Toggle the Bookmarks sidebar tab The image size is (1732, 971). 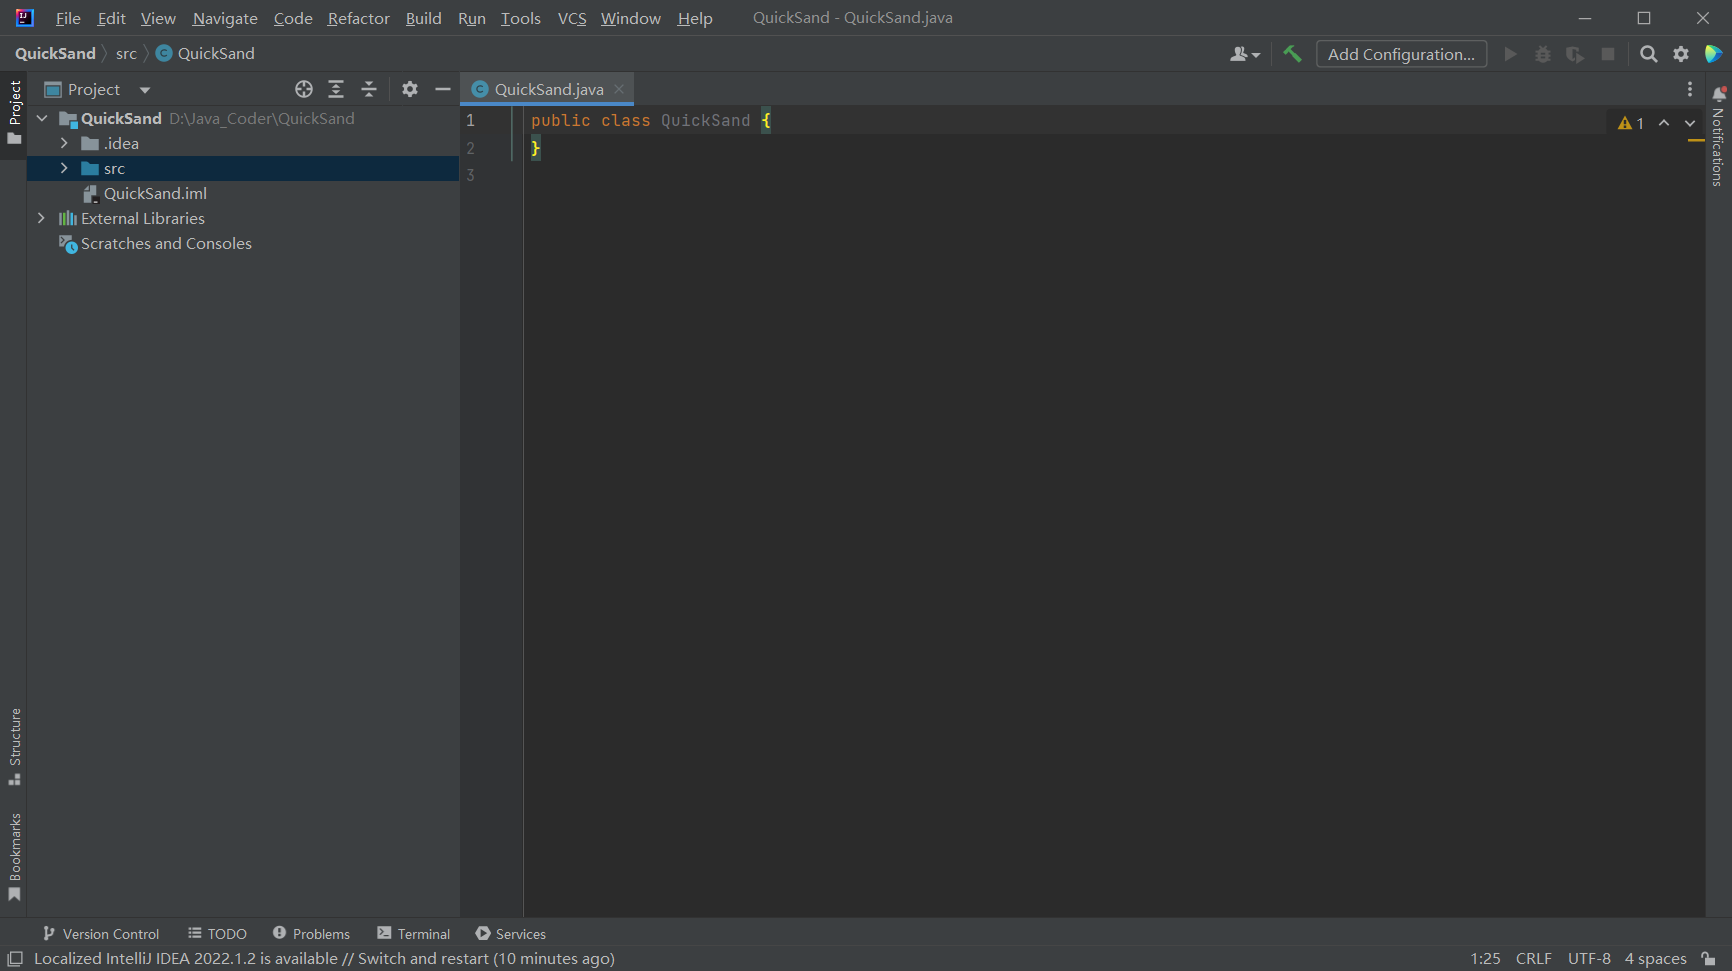(14, 857)
